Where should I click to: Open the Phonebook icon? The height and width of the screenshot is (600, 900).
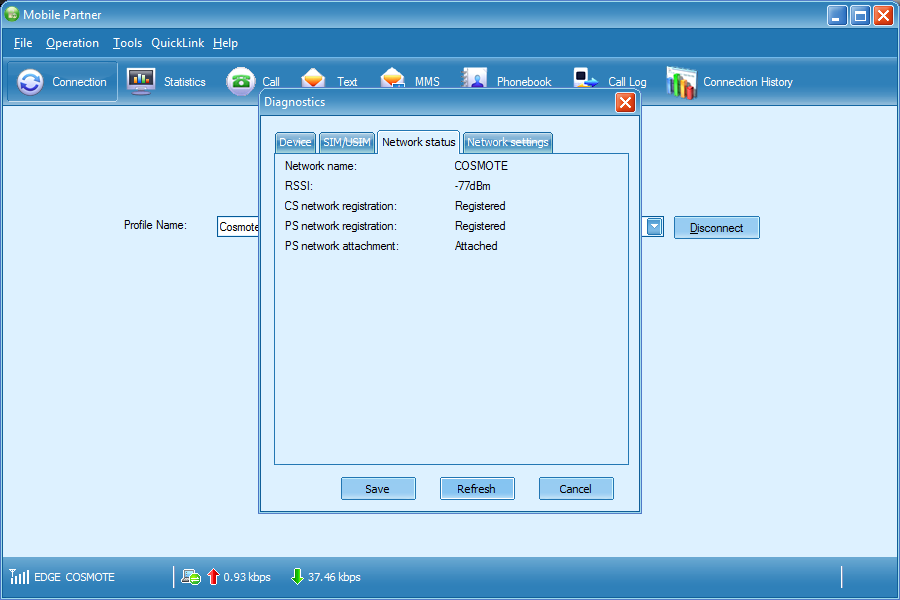(x=475, y=79)
